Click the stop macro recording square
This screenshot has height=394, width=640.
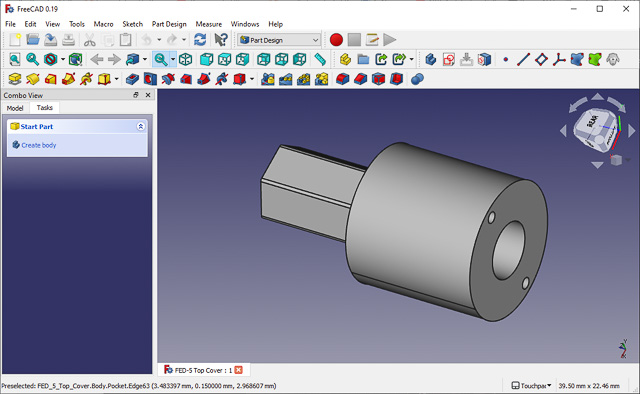click(x=354, y=40)
